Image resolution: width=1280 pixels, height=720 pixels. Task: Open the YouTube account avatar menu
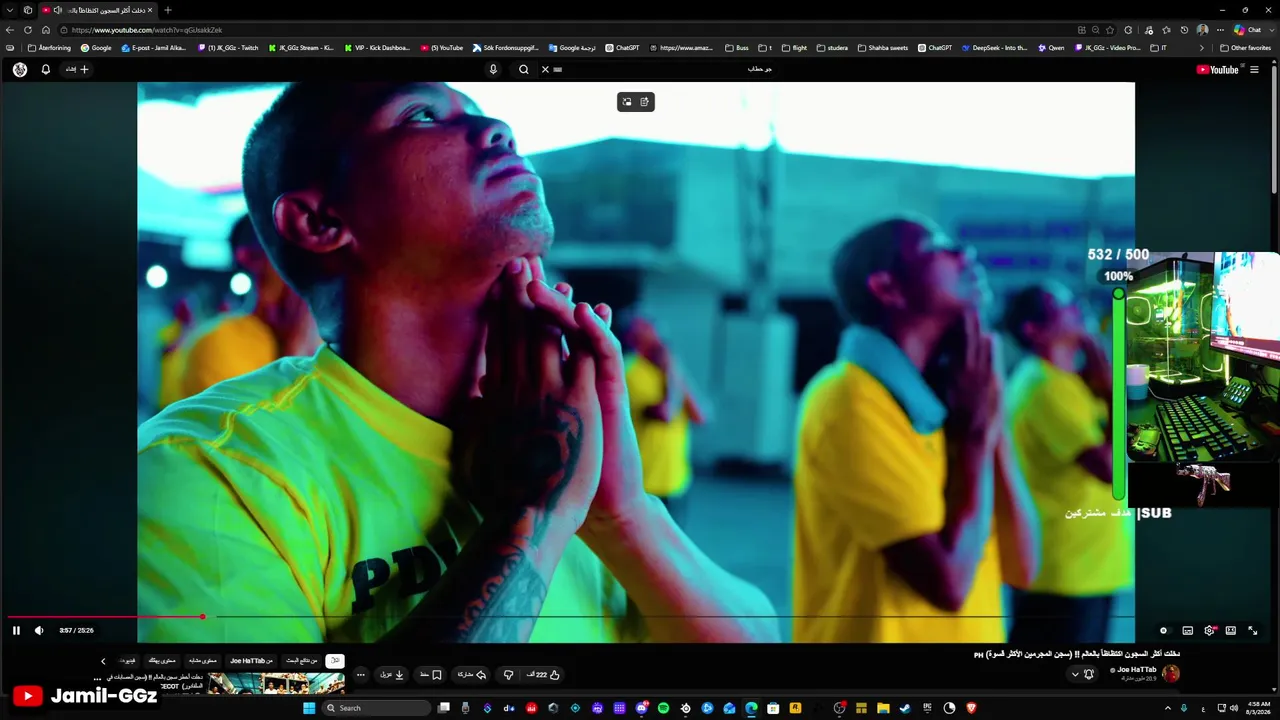click(20, 70)
